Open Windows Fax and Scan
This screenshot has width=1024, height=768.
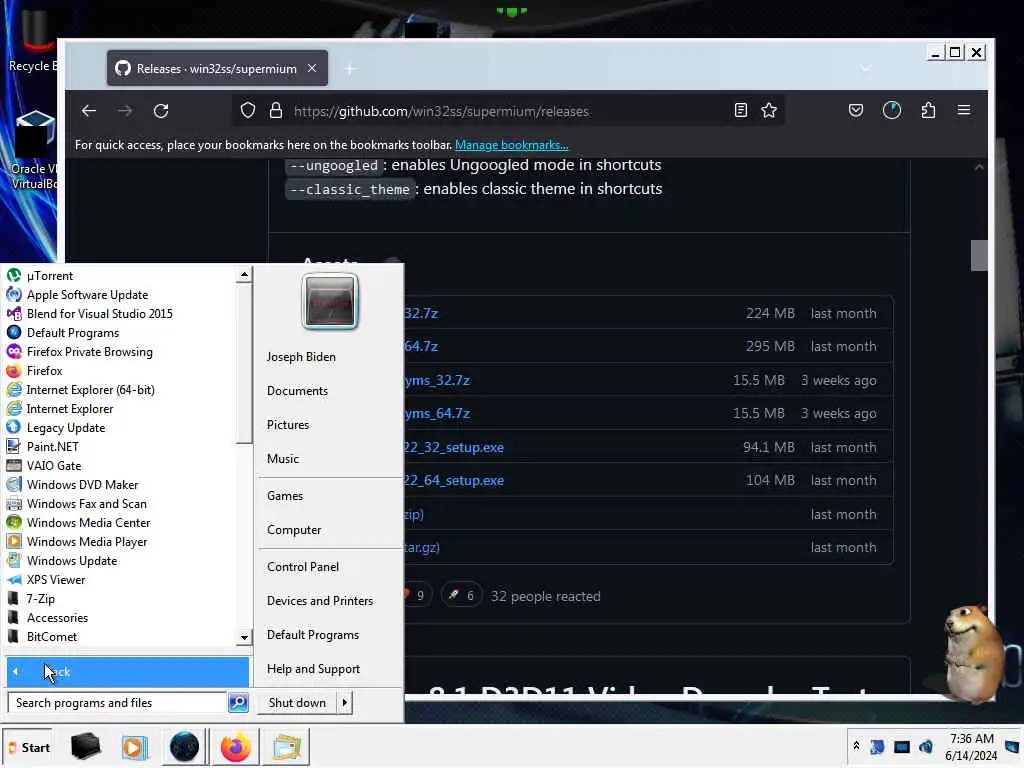86,504
